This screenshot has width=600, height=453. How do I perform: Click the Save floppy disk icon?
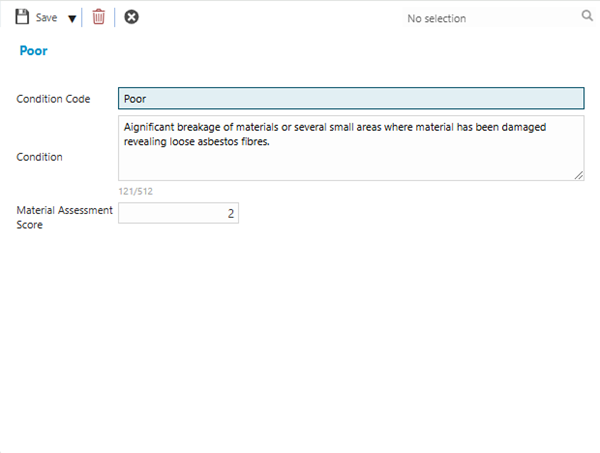22,17
